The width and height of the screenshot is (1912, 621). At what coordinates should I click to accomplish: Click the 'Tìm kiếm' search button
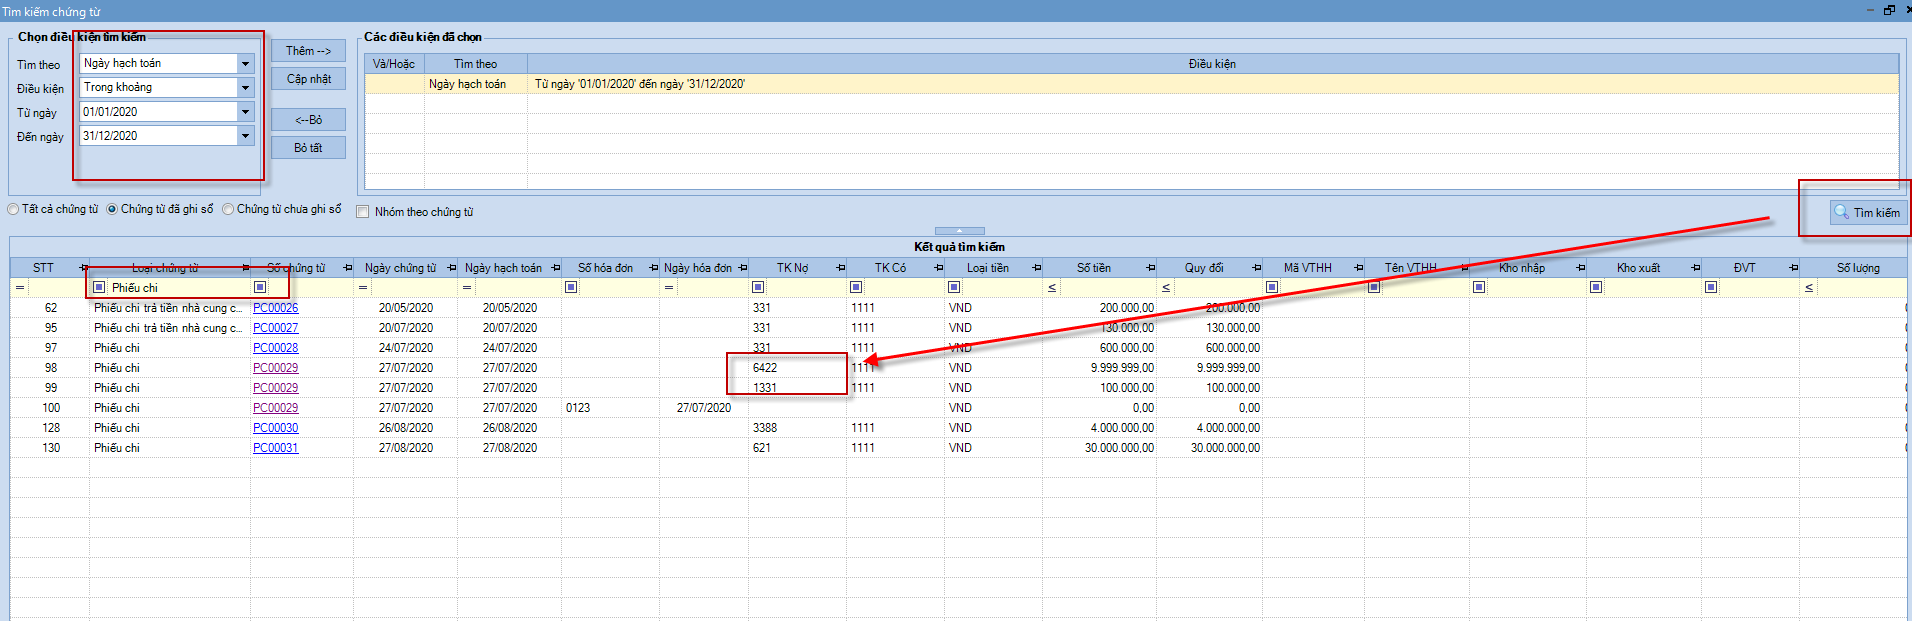click(x=1866, y=212)
